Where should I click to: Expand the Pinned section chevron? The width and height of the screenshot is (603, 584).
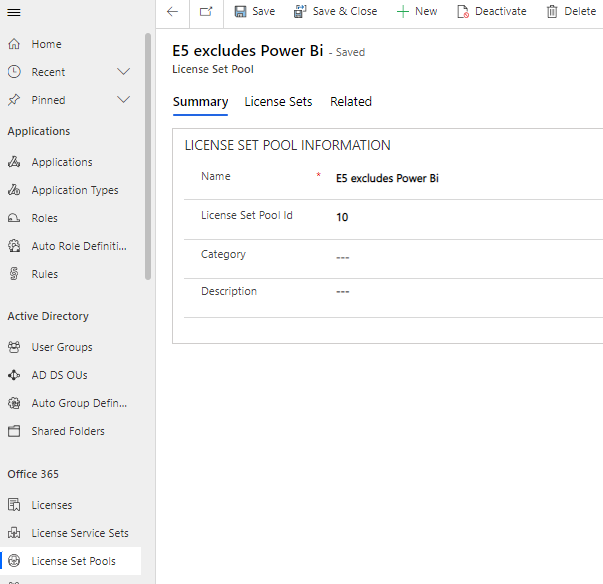[x=124, y=100]
